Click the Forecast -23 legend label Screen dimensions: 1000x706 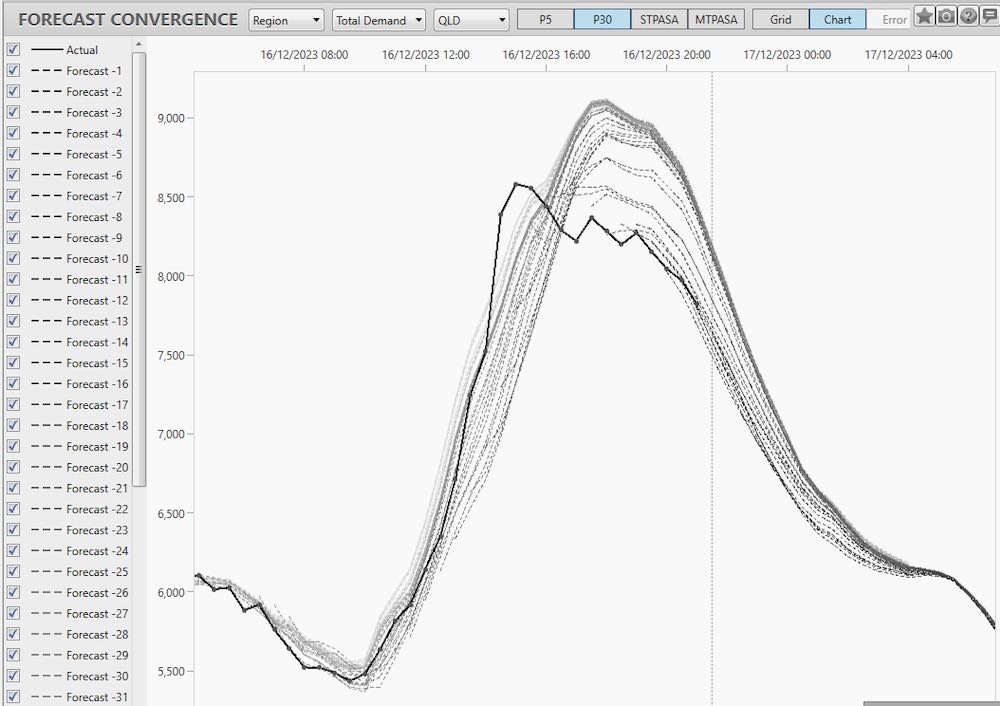[x=97, y=530]
